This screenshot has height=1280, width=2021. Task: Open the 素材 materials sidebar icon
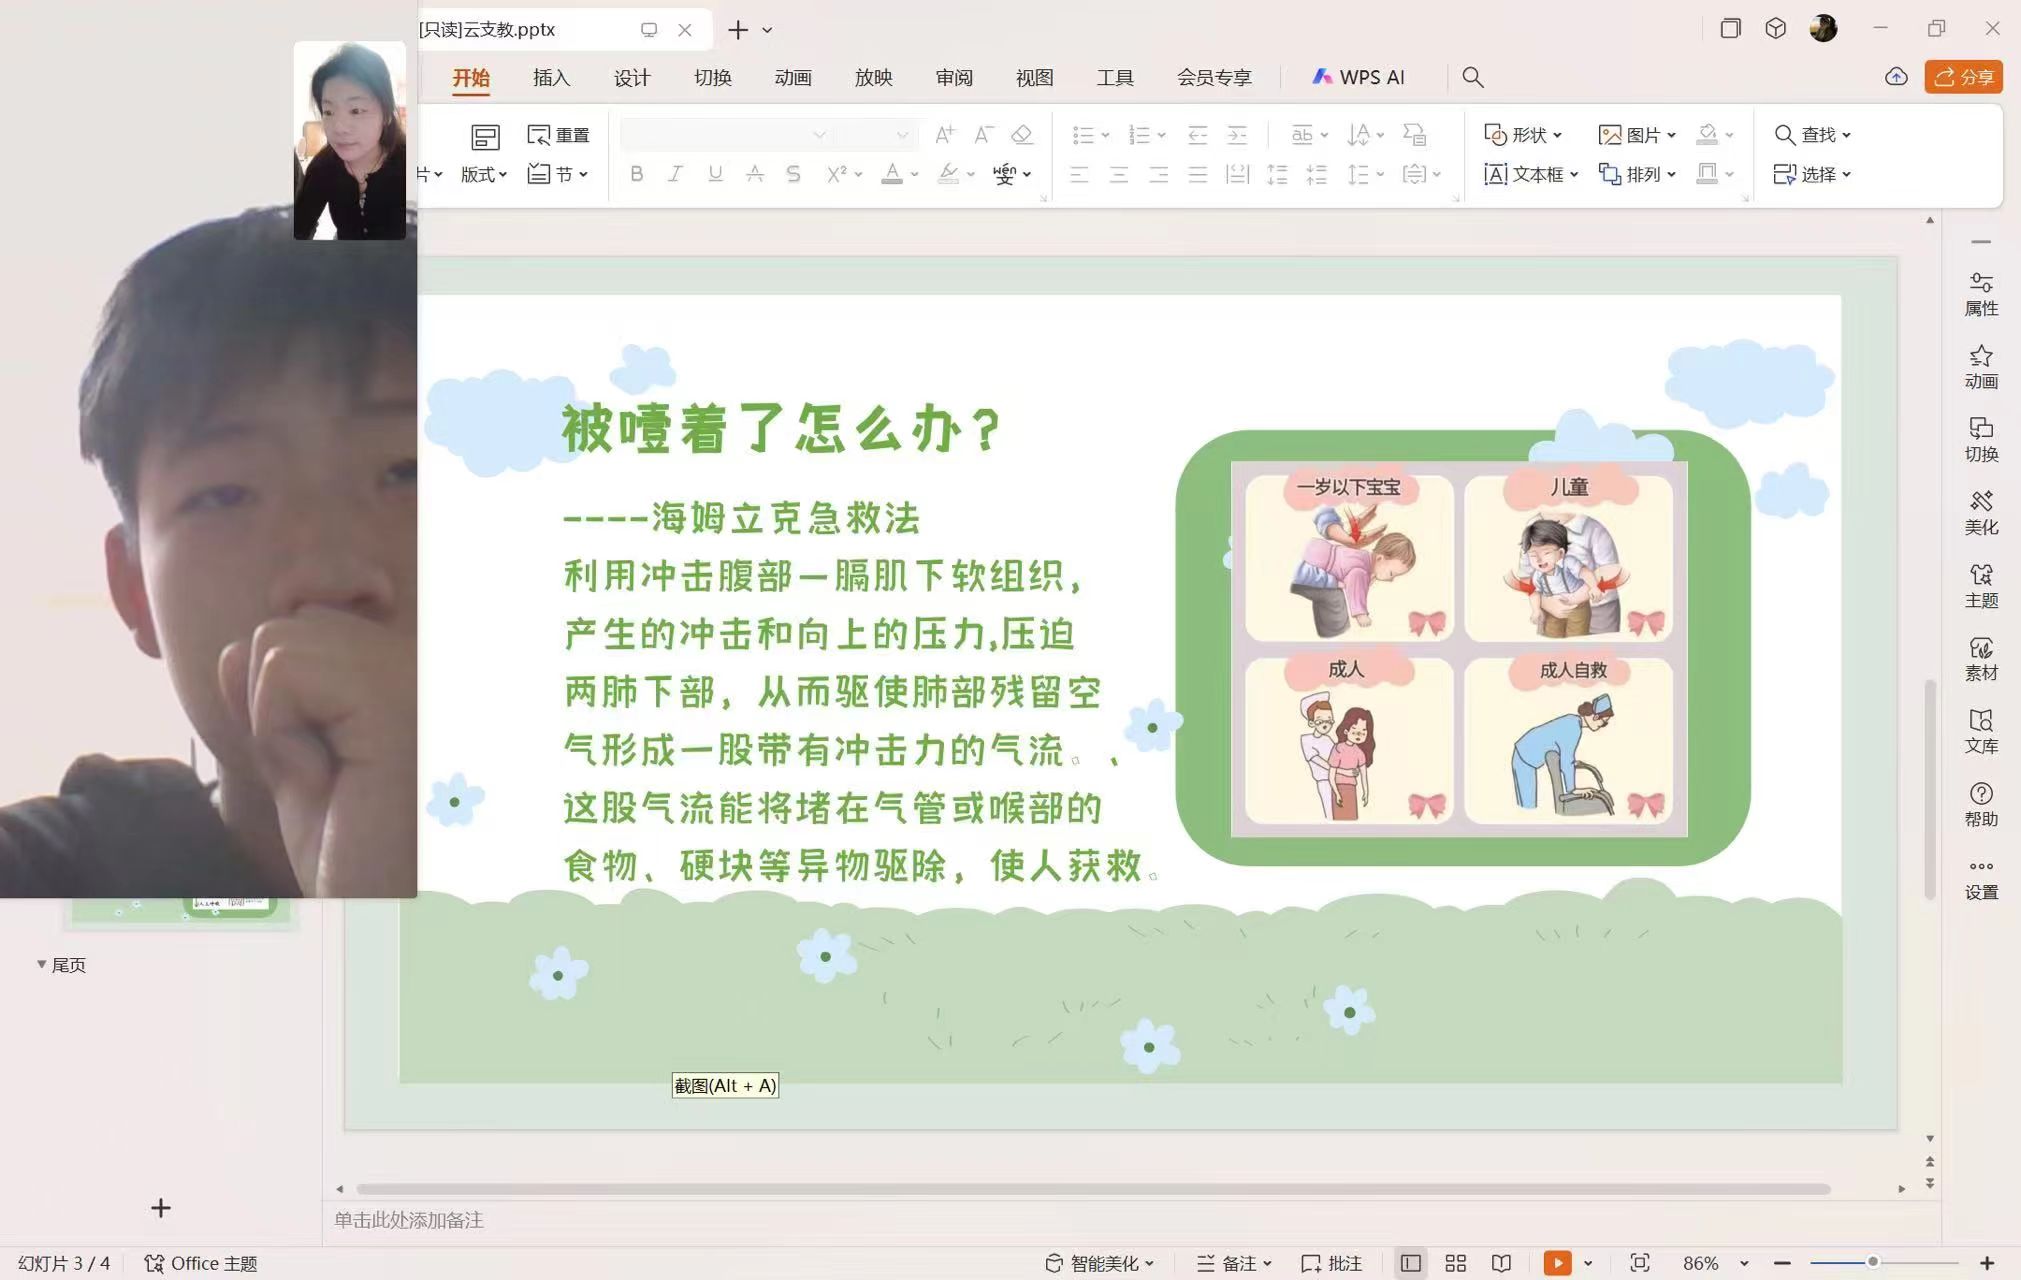[1981, 658]
